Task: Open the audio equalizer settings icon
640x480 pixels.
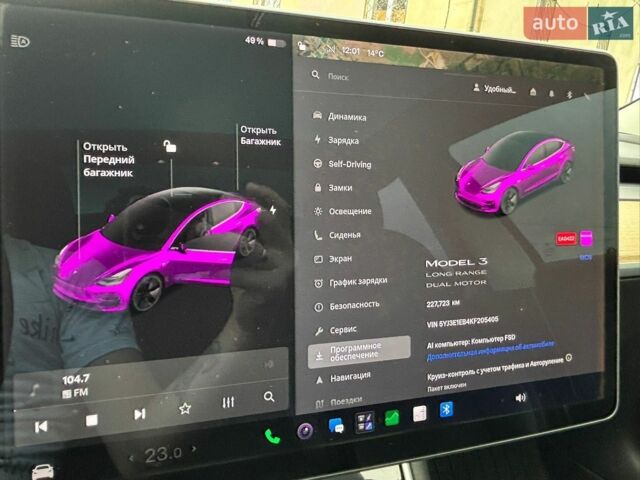Action: coord(228,402)
